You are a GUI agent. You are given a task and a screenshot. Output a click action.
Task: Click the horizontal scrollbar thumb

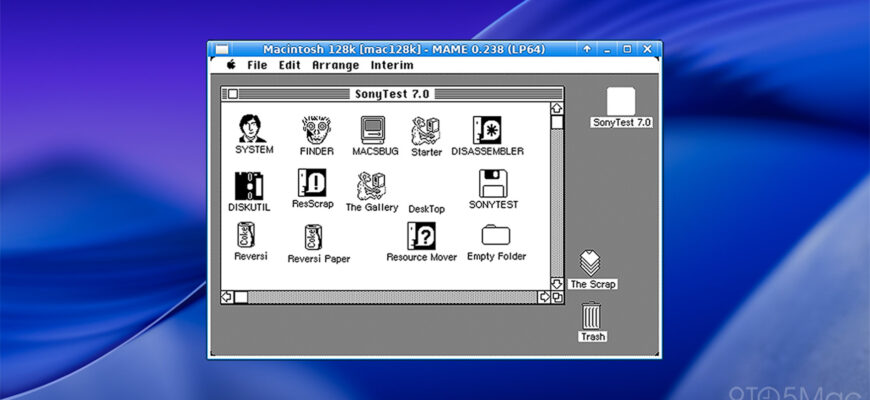coord(241,297)
